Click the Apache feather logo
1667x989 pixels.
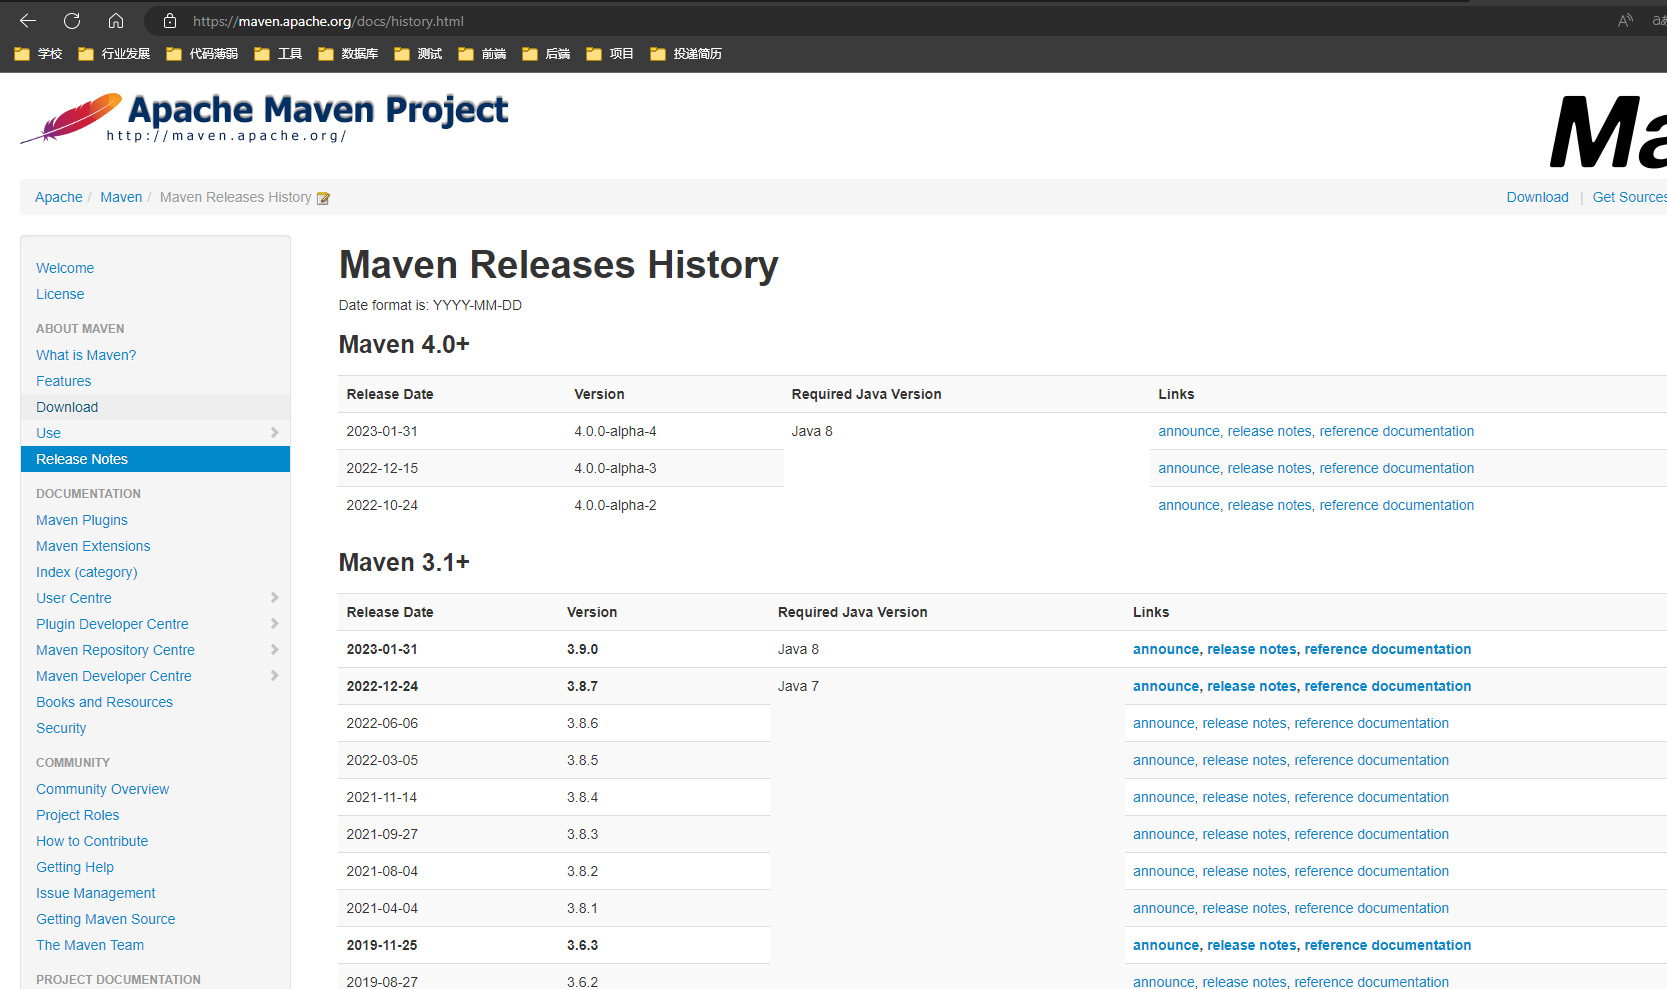[x=70, y=118]
